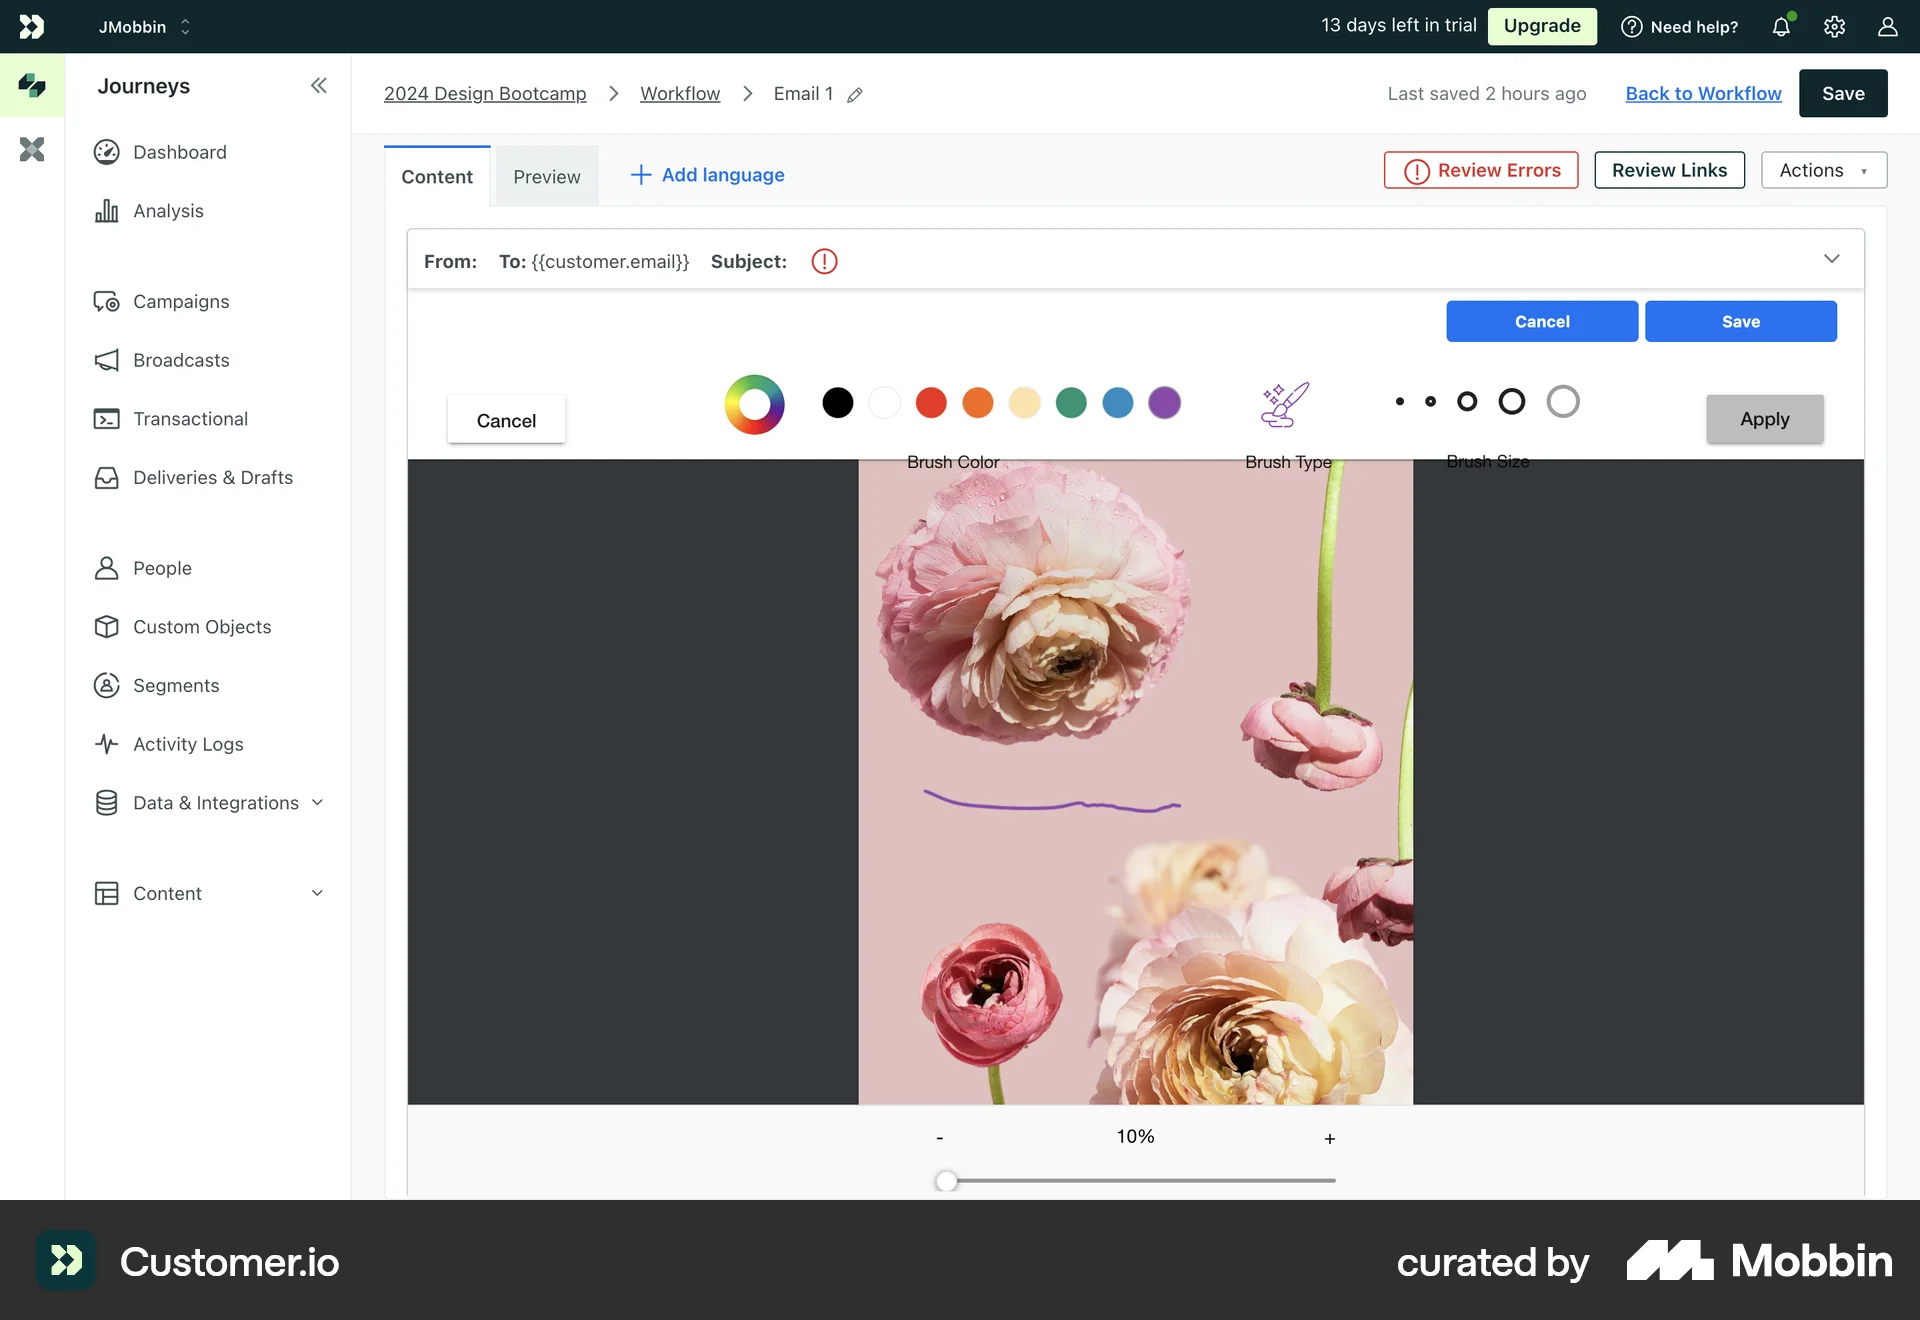Open Activity Logs via the pulse icon
This screenshot has height=1320, width=1920.
[x=108, y=744]
